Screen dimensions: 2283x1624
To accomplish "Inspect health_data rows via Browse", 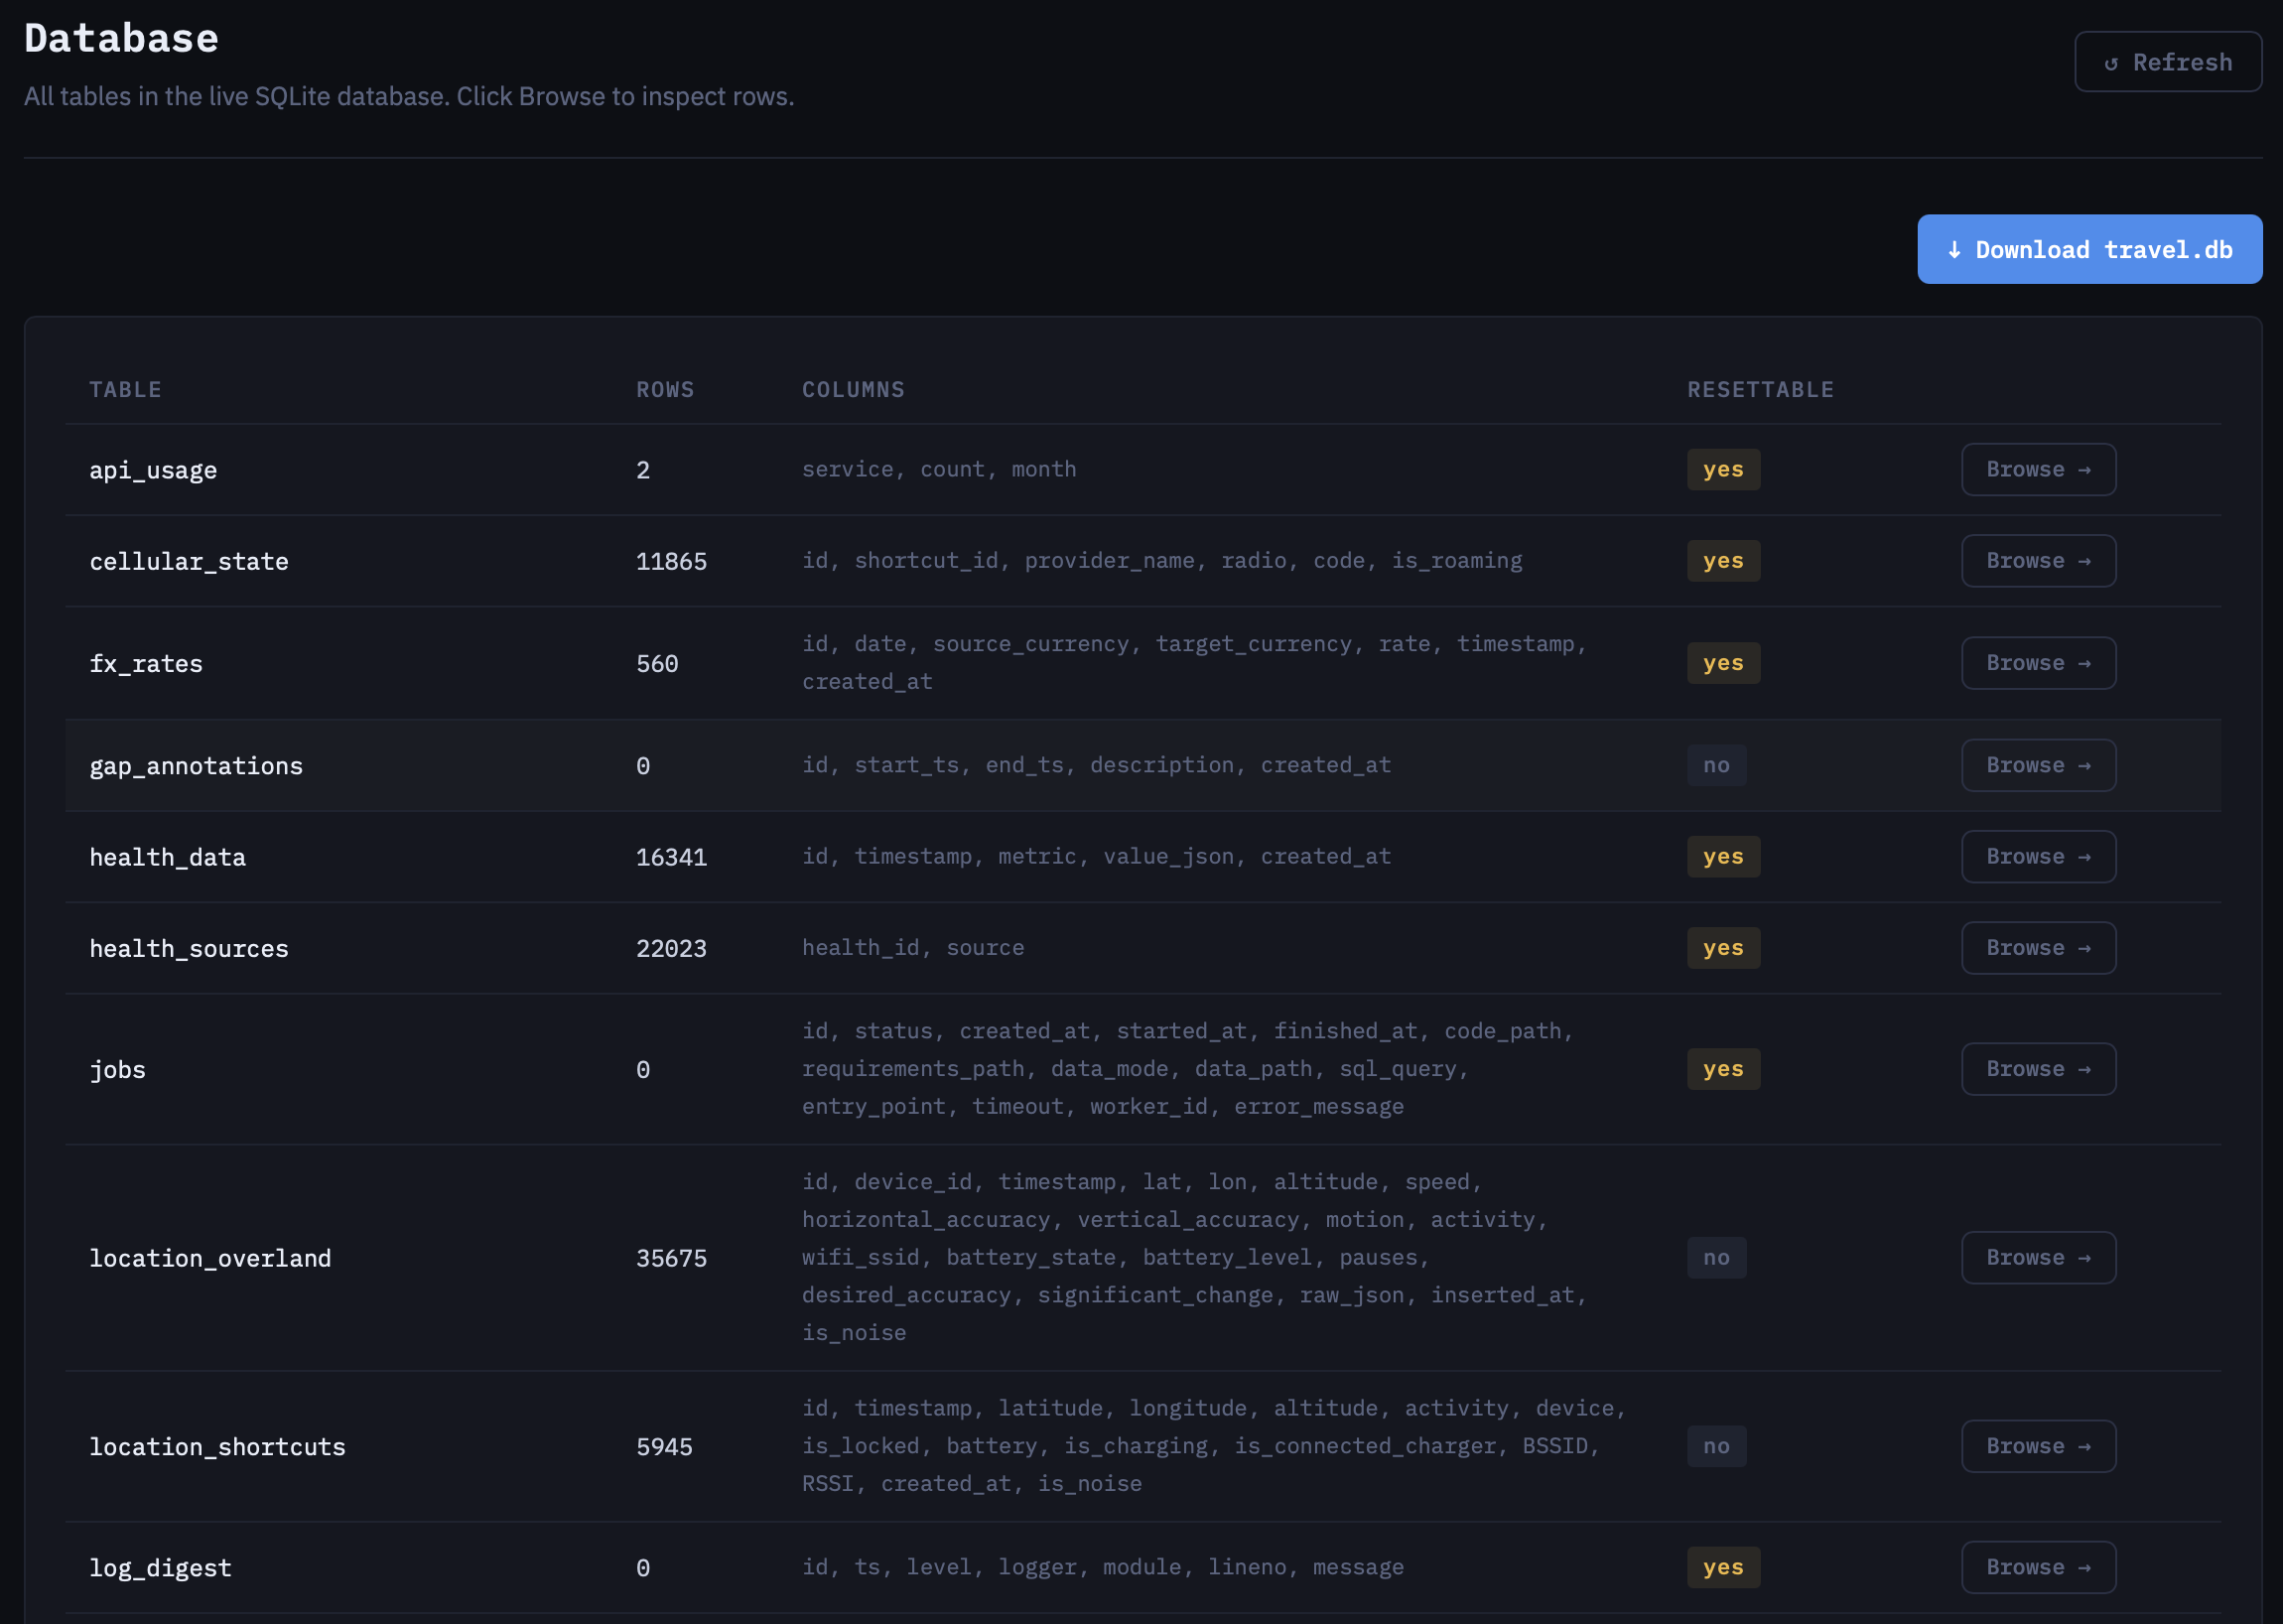I will 2037,857.
